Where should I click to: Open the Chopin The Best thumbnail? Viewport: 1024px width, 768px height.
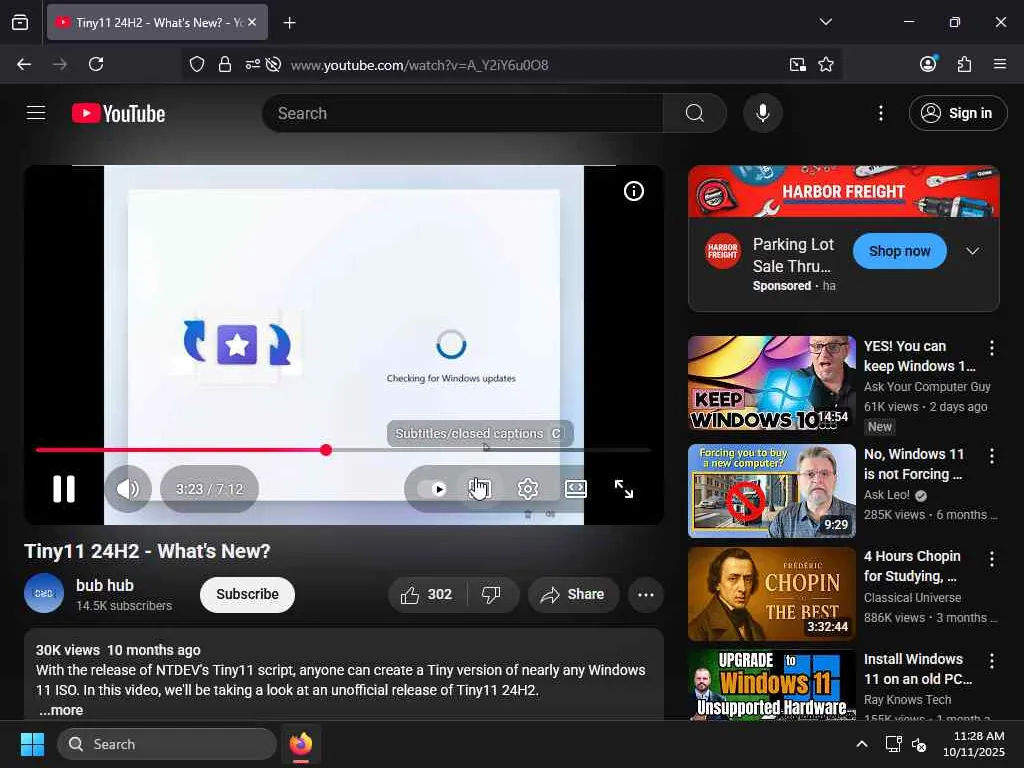pos(771,594)
